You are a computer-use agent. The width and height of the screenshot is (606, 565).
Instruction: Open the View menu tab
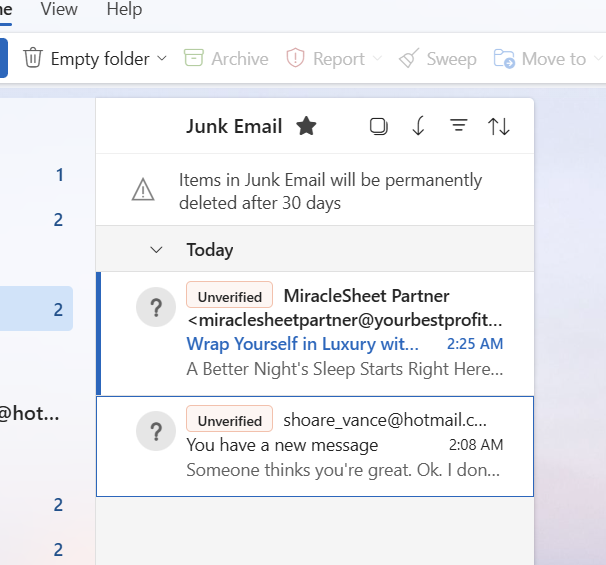59,9
